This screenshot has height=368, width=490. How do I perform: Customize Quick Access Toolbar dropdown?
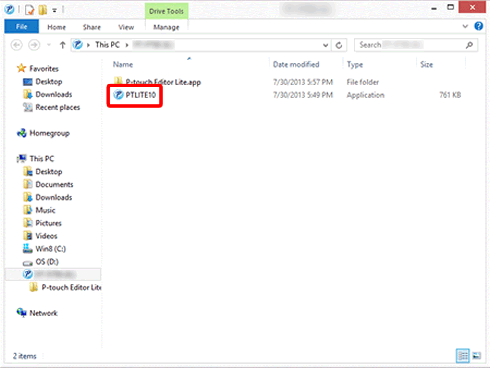(54, 10)
